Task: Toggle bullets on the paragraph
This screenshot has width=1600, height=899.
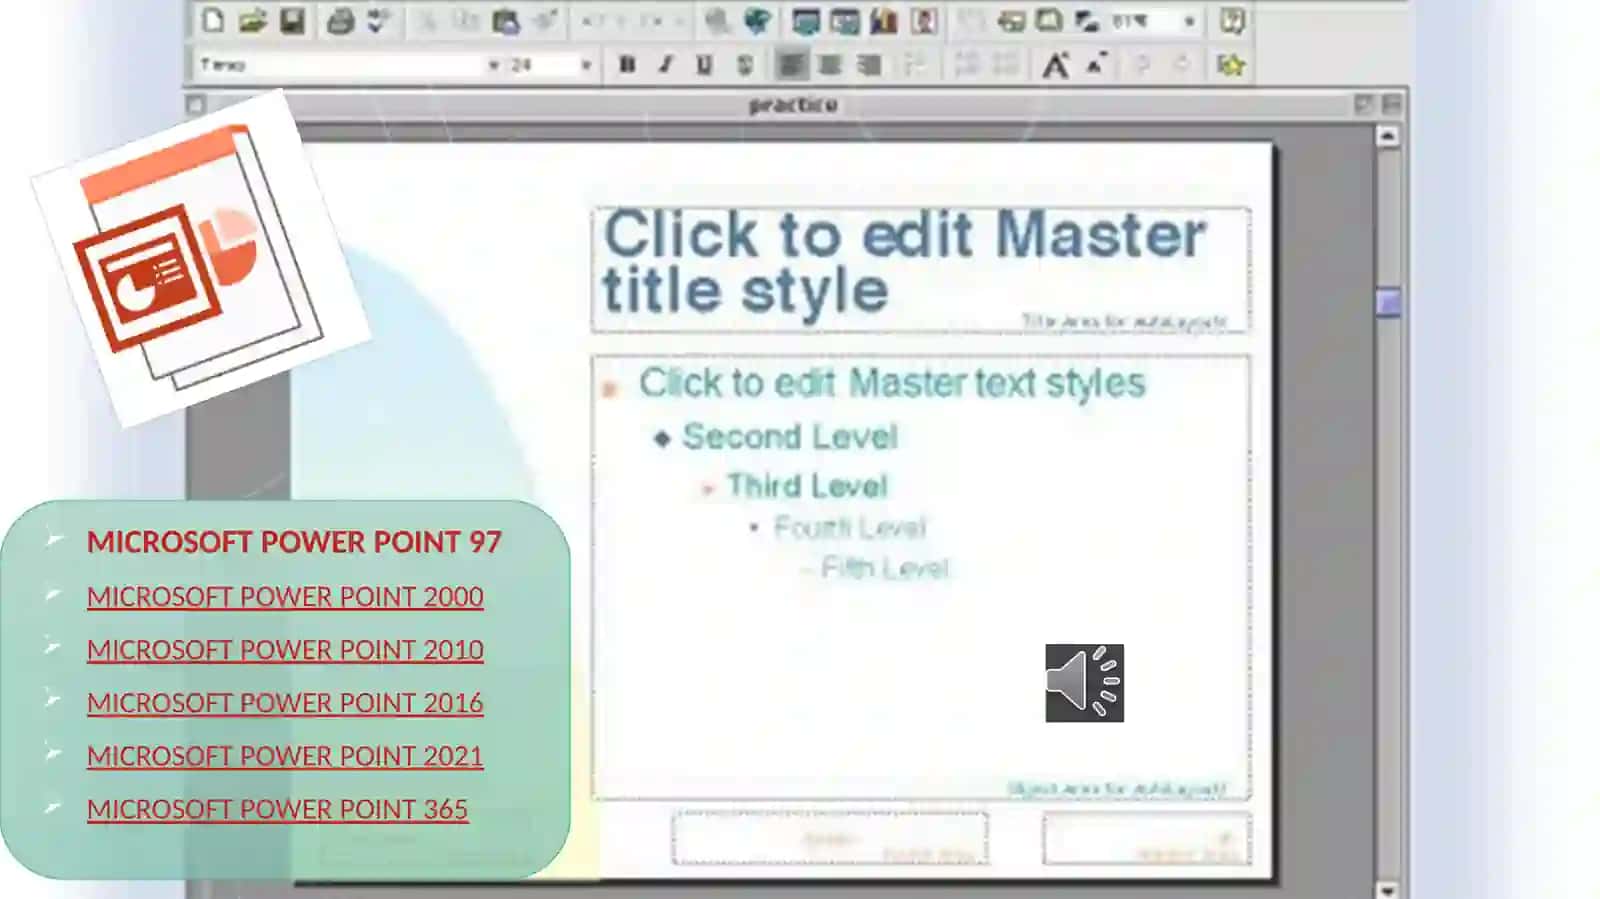Action: [x=914, y=65]
